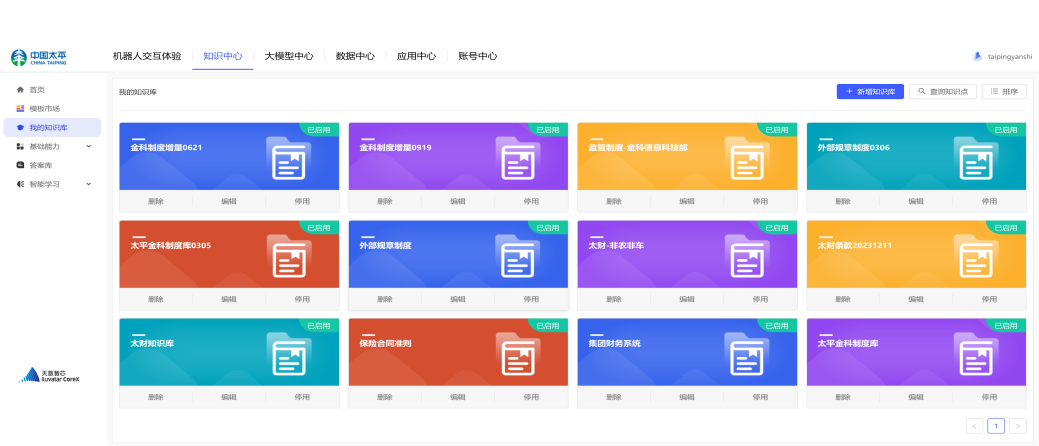Image resolution: width=1039 pixels, height=446 pixels.
Task: Edit the 外部规章制度 knowledge base
Action: click(458, 300)
